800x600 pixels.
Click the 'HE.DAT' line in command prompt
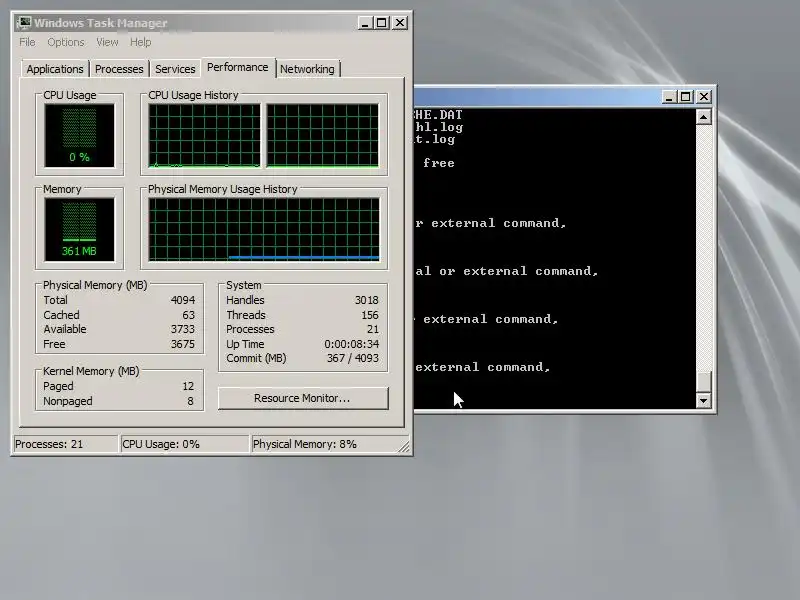438,115
